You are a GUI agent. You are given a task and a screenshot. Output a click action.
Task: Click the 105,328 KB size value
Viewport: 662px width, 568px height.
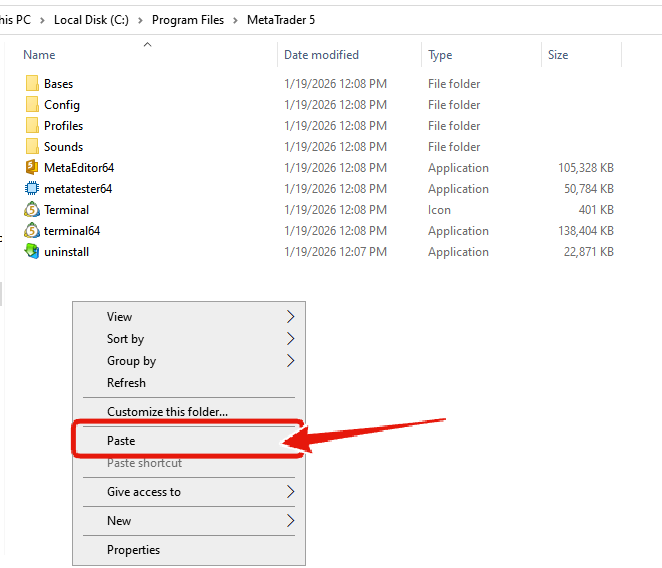(586, 168)
